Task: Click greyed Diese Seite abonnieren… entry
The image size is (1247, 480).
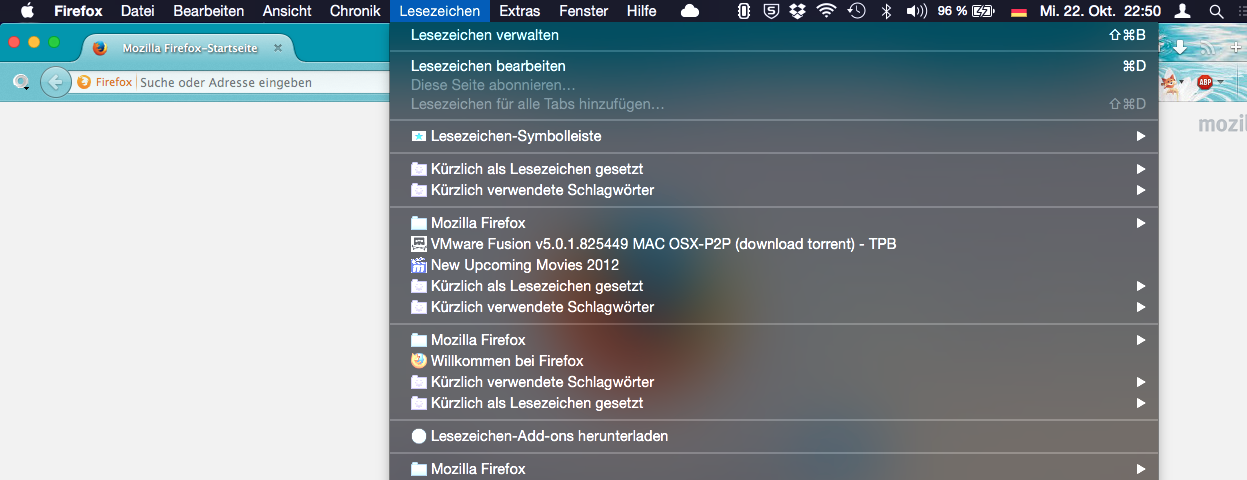Action: pos(774,85)
